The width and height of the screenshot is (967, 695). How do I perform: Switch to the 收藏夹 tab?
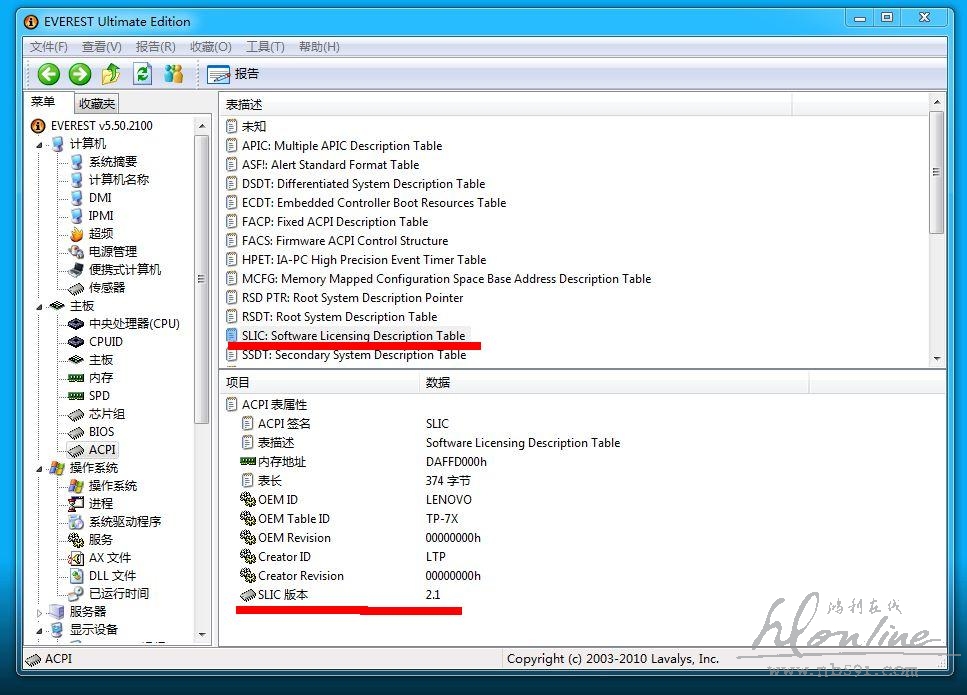pos(97,103)
